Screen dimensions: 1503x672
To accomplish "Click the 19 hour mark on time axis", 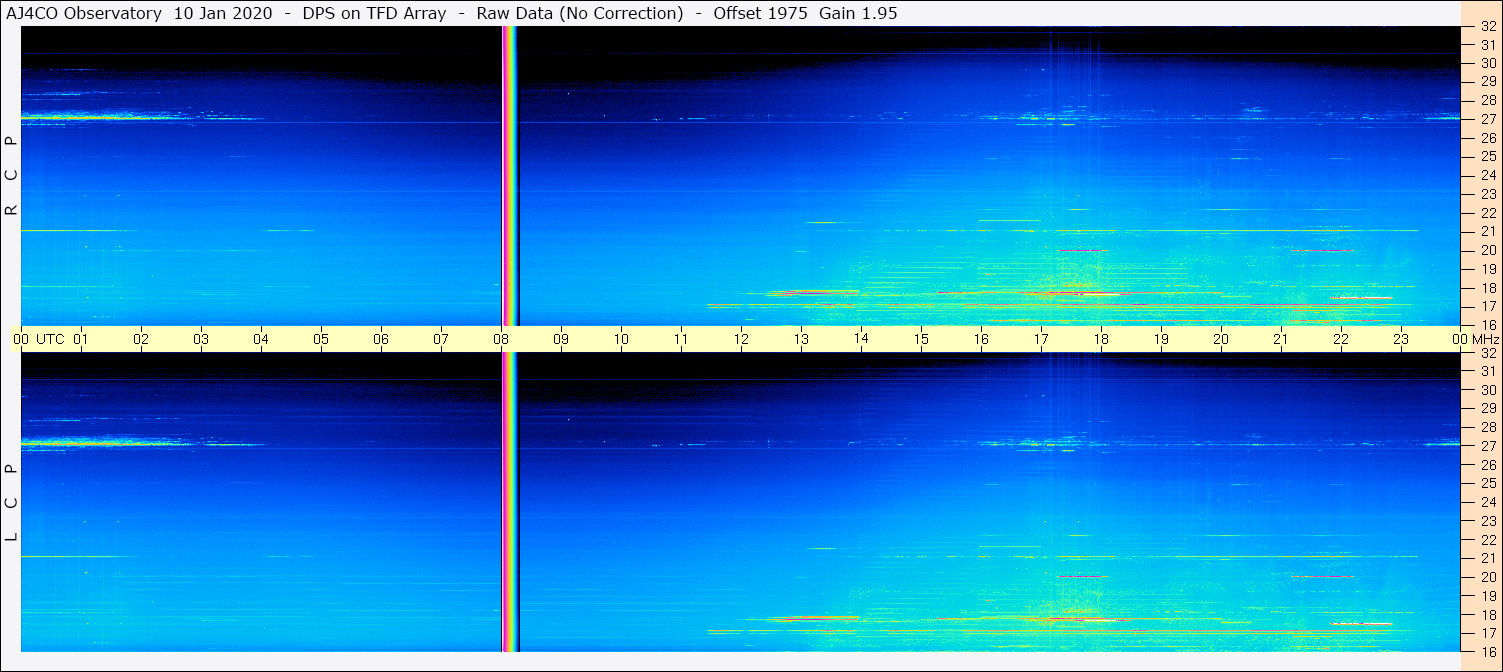I will pyautogui.click(x=1161, y=339).
